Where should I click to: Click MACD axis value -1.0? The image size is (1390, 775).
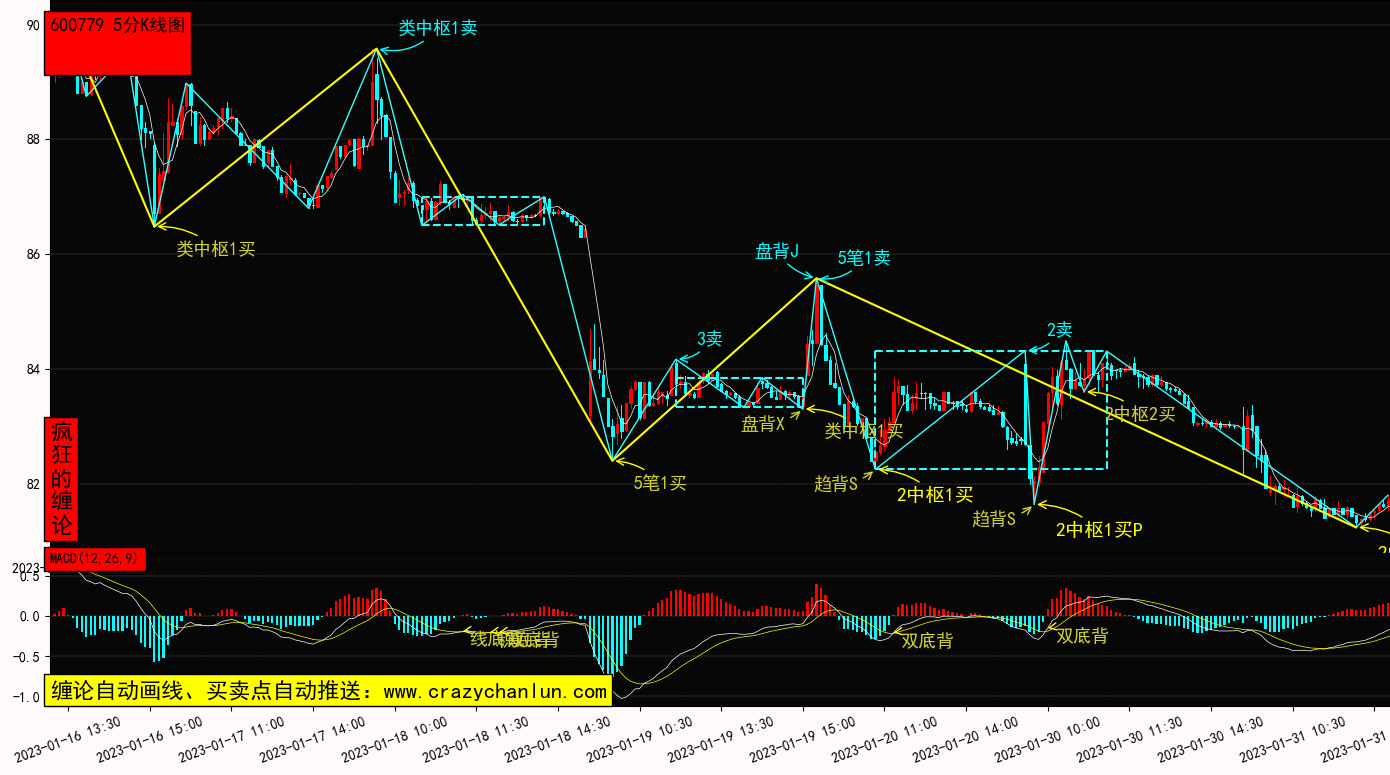26,698
